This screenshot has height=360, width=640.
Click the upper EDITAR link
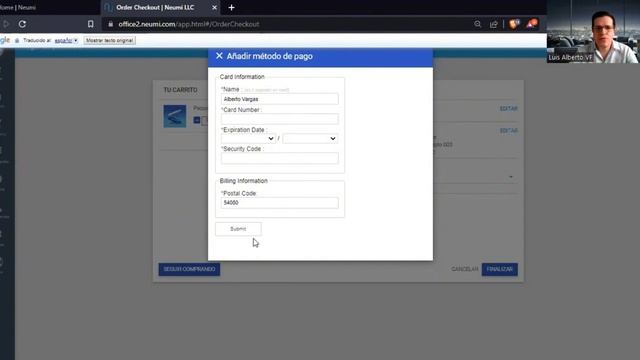coord(509,109)
